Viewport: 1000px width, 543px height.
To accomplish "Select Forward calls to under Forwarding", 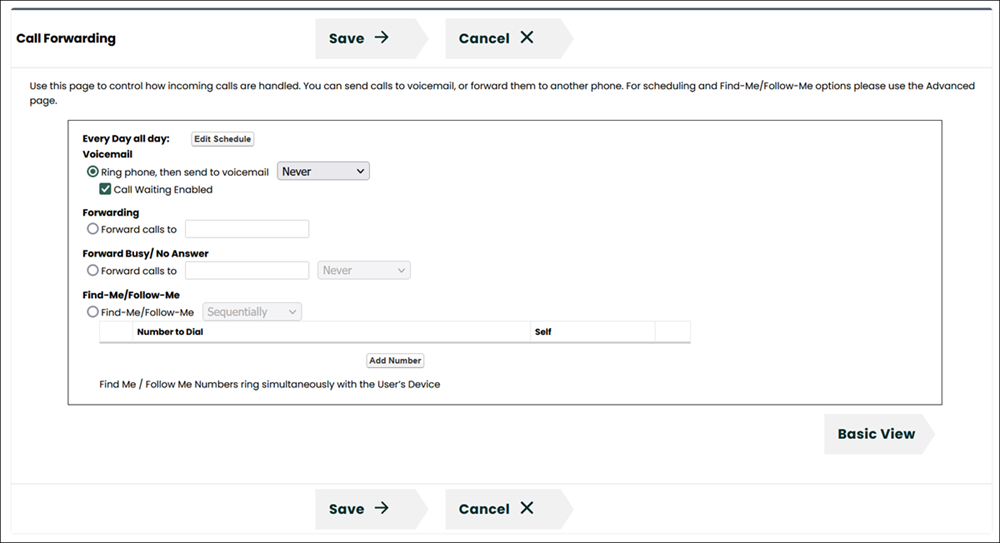I will (93, 229).
